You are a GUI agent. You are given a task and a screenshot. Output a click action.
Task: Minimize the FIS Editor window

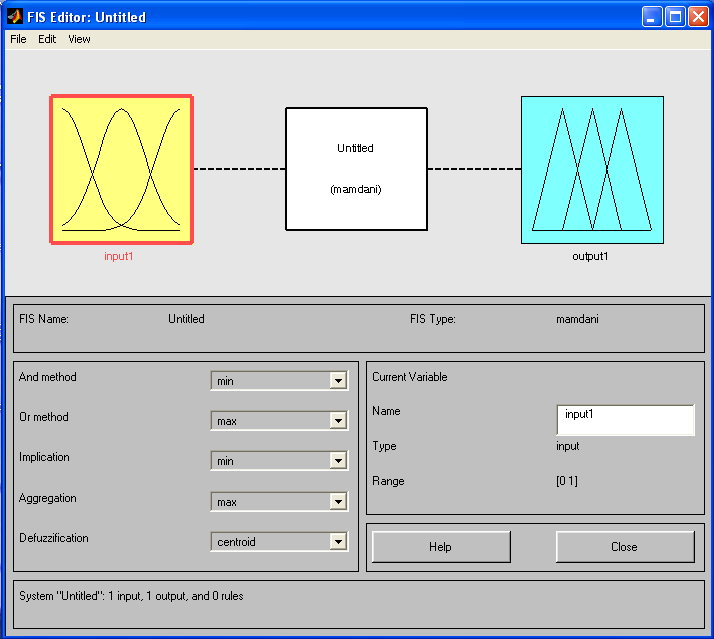tap(652, 17)
